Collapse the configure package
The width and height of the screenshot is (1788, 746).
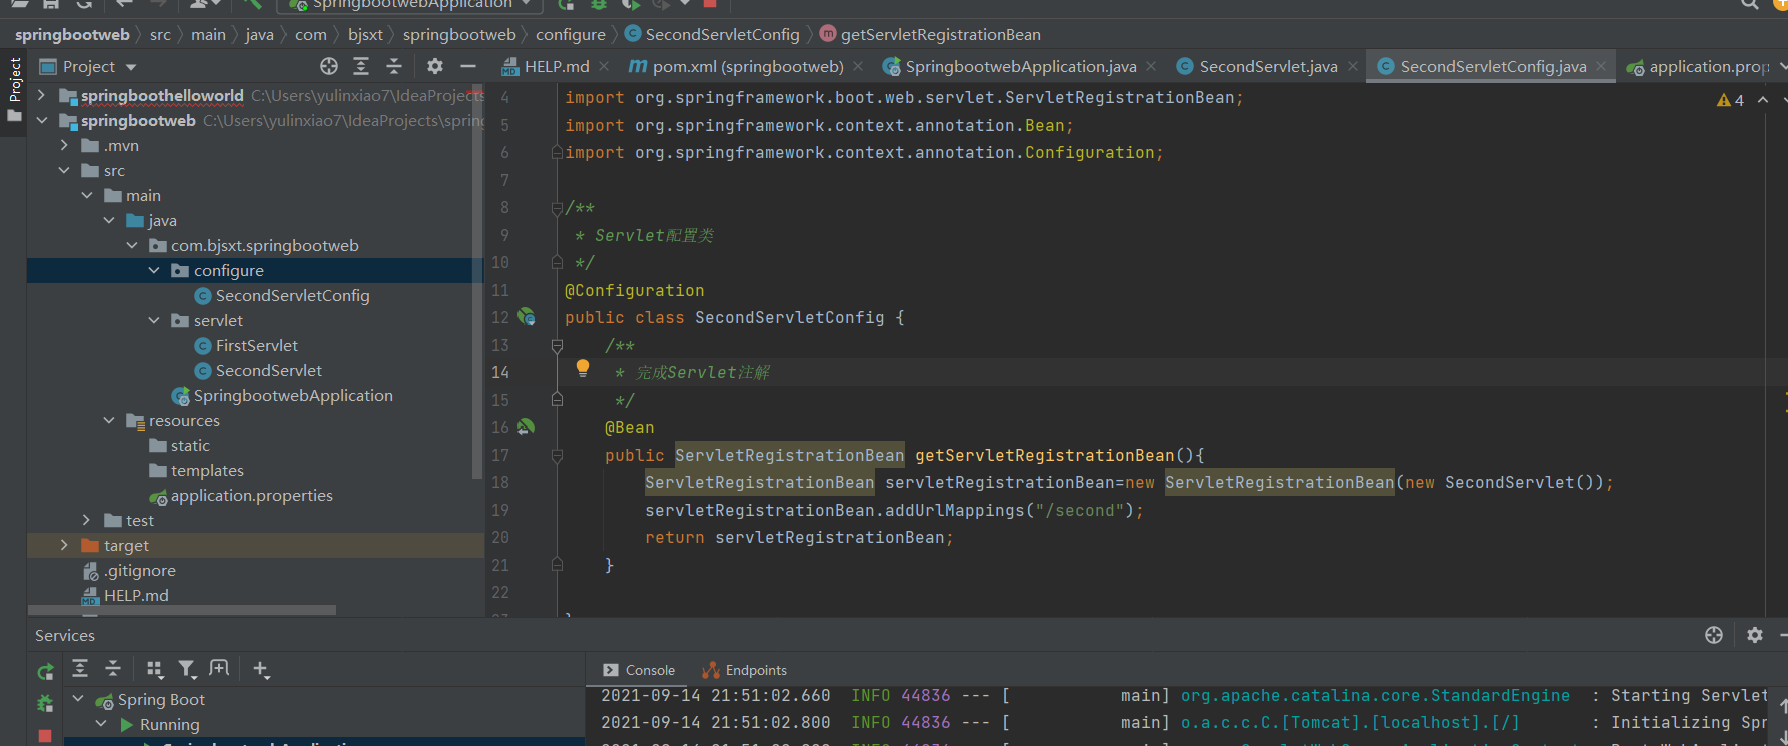(x=154, y=270)
